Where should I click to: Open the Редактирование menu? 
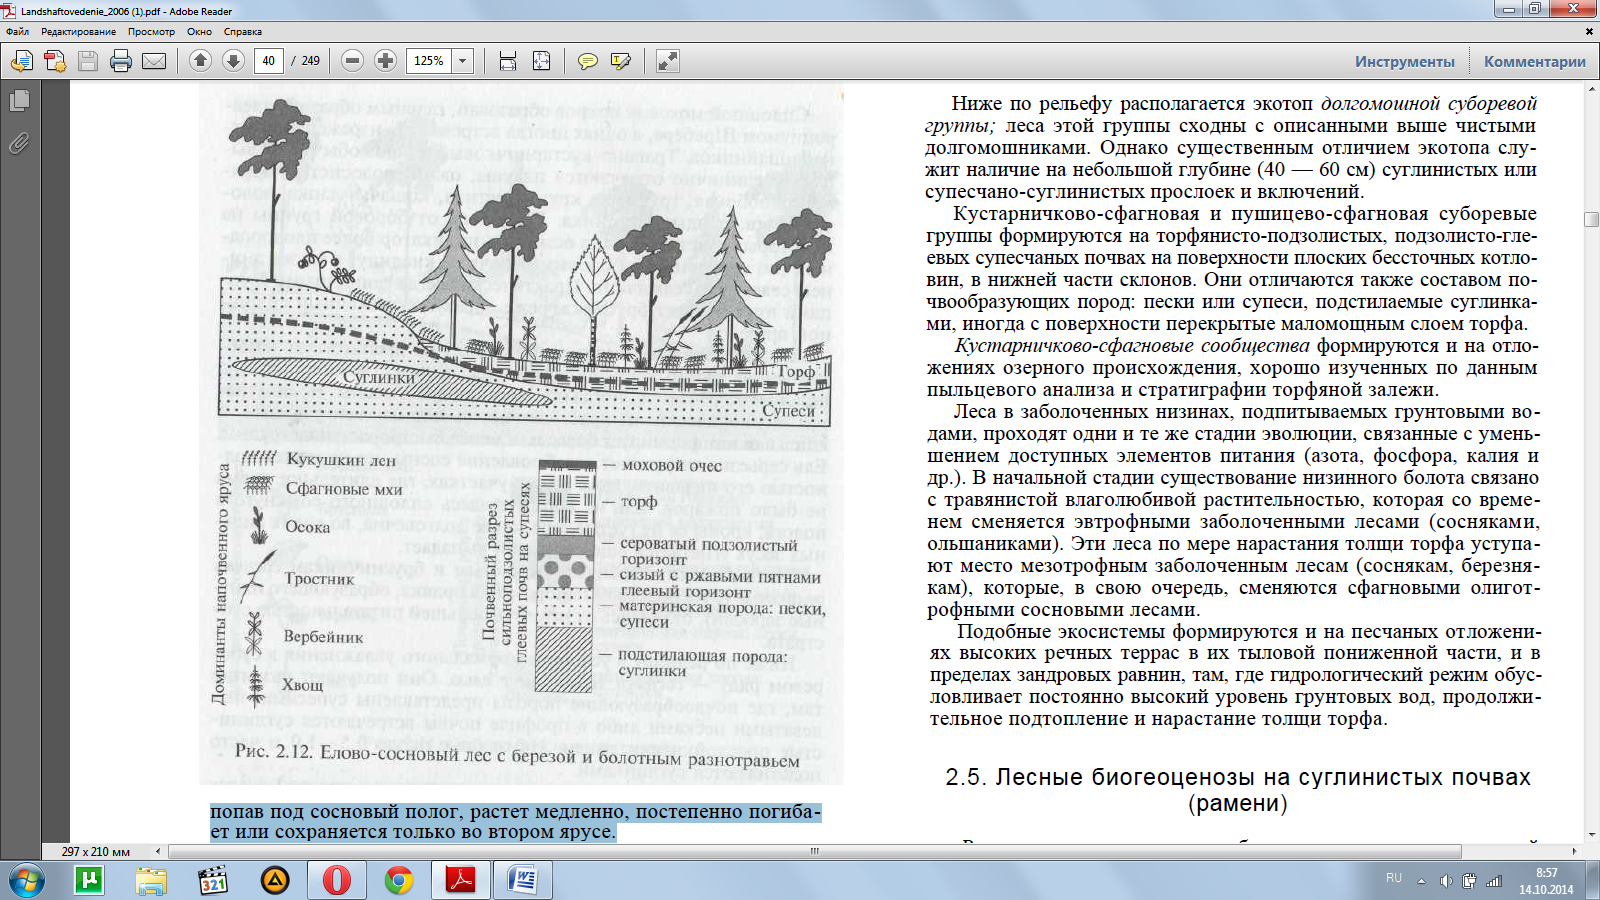click(78, 32)
